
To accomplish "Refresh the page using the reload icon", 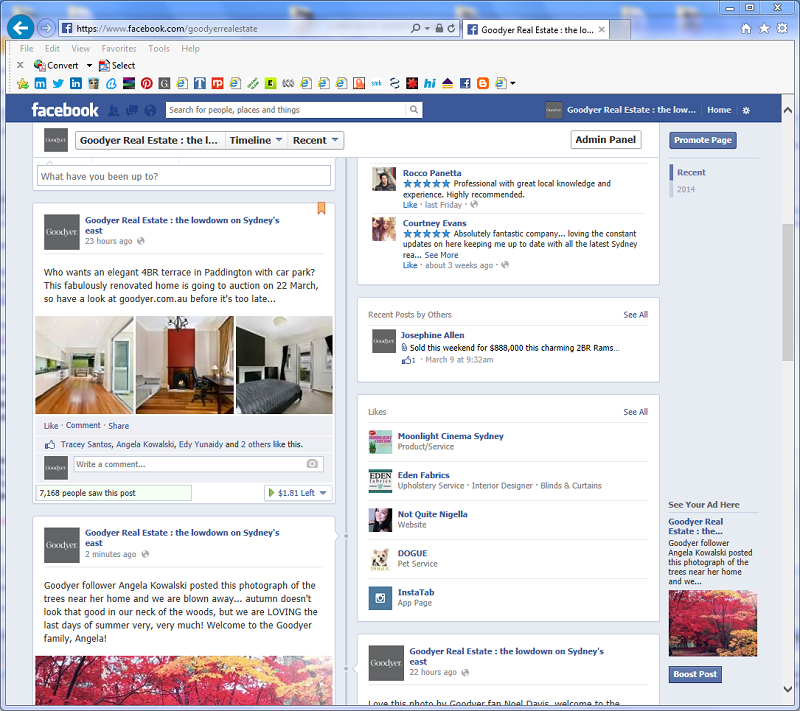I will [x=452, y=29].
